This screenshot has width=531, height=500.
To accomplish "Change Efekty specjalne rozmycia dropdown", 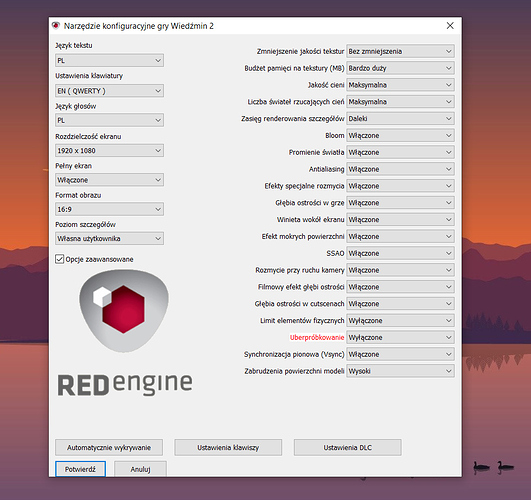I will (x=400, y=186).
